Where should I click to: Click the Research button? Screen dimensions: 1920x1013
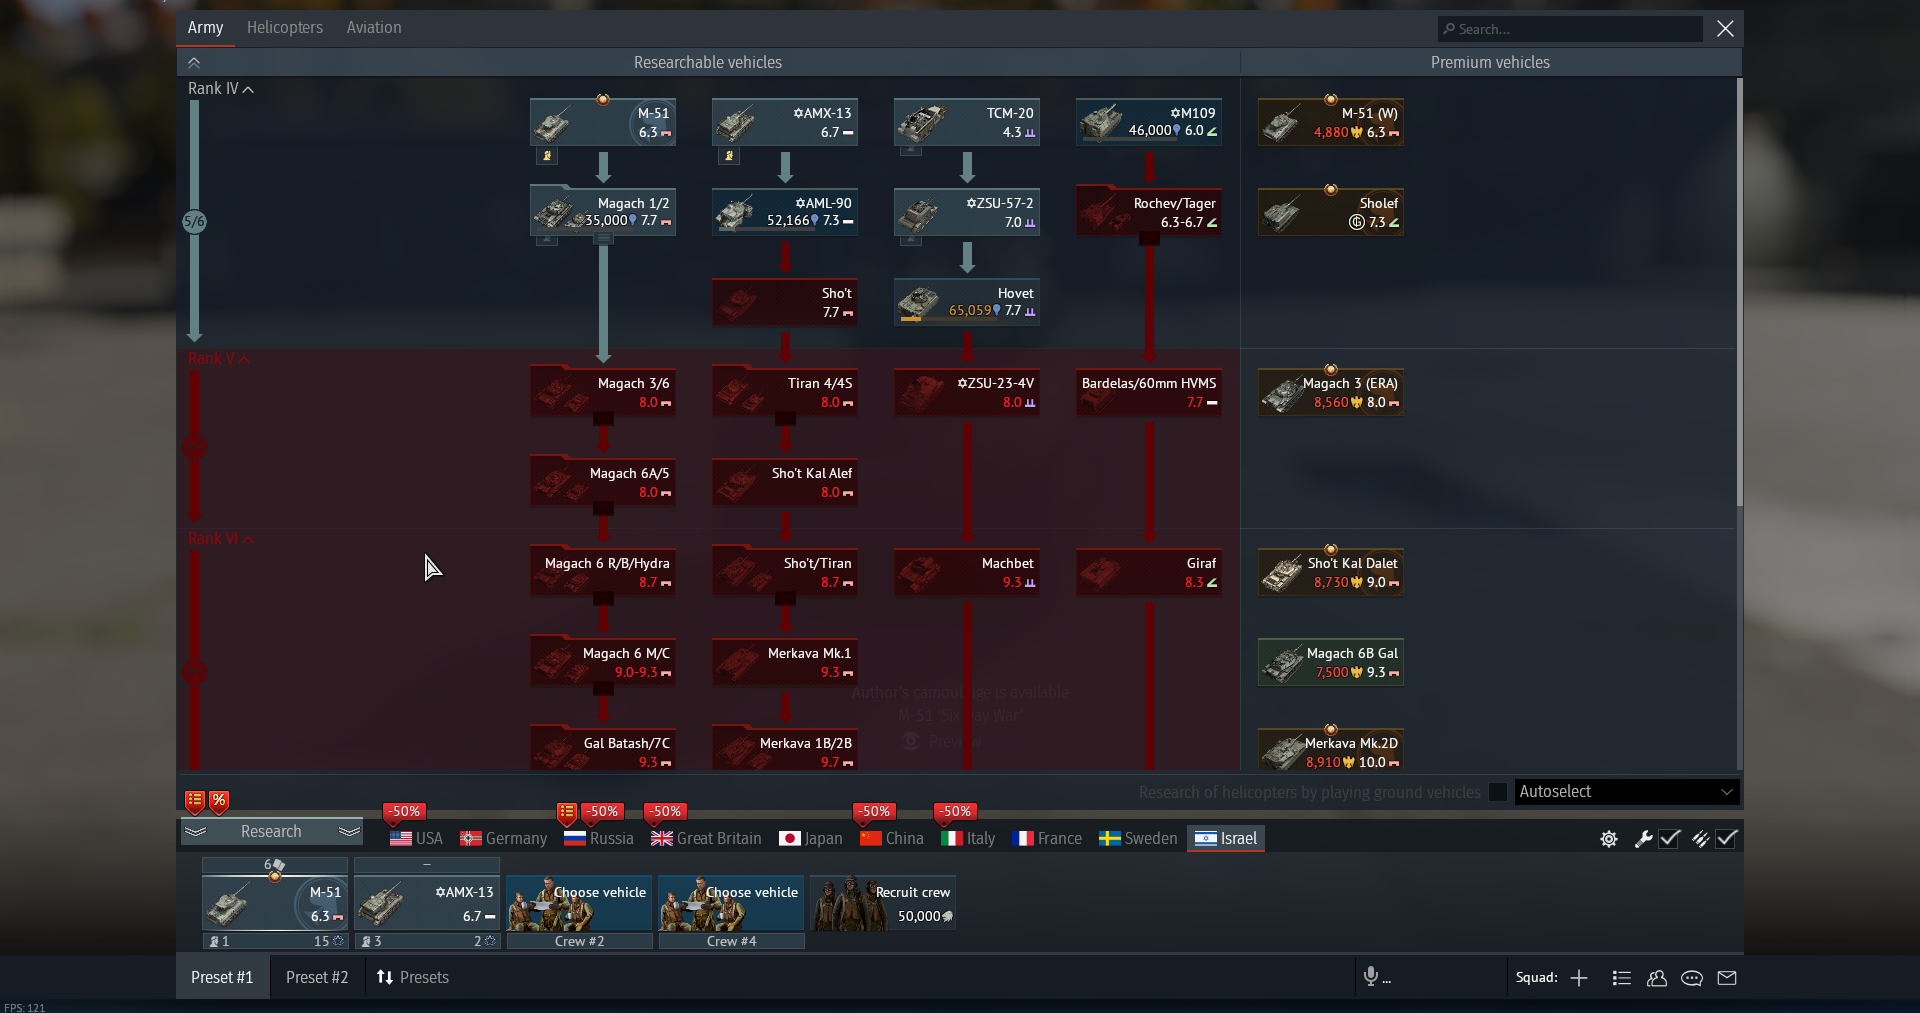tap(270, 831)
